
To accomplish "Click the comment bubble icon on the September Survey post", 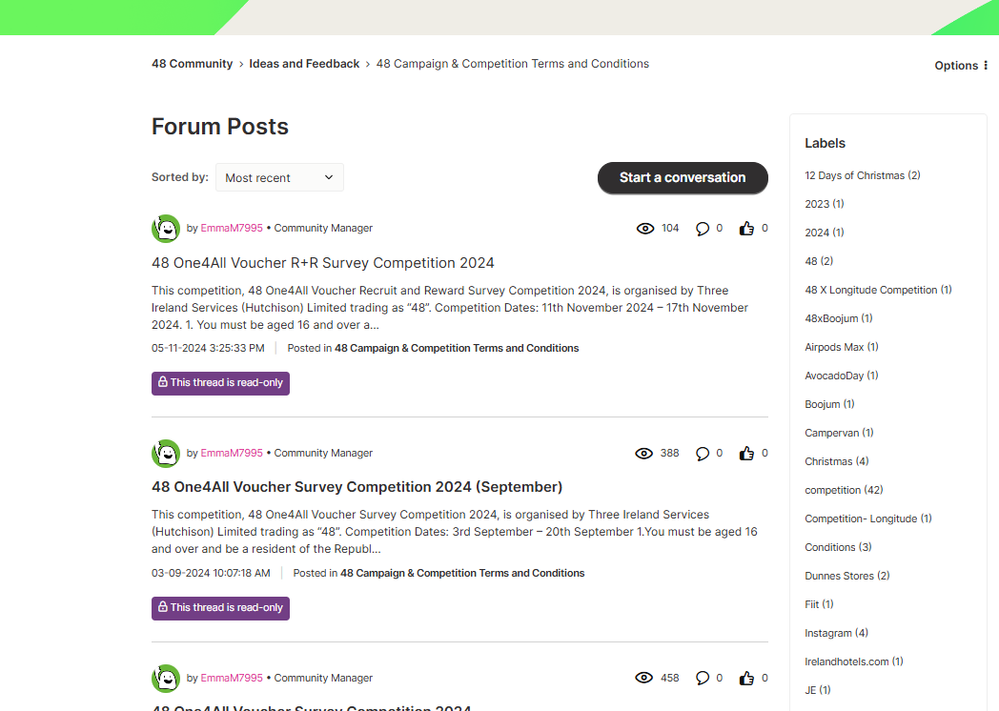I will (x=702, y=453).
